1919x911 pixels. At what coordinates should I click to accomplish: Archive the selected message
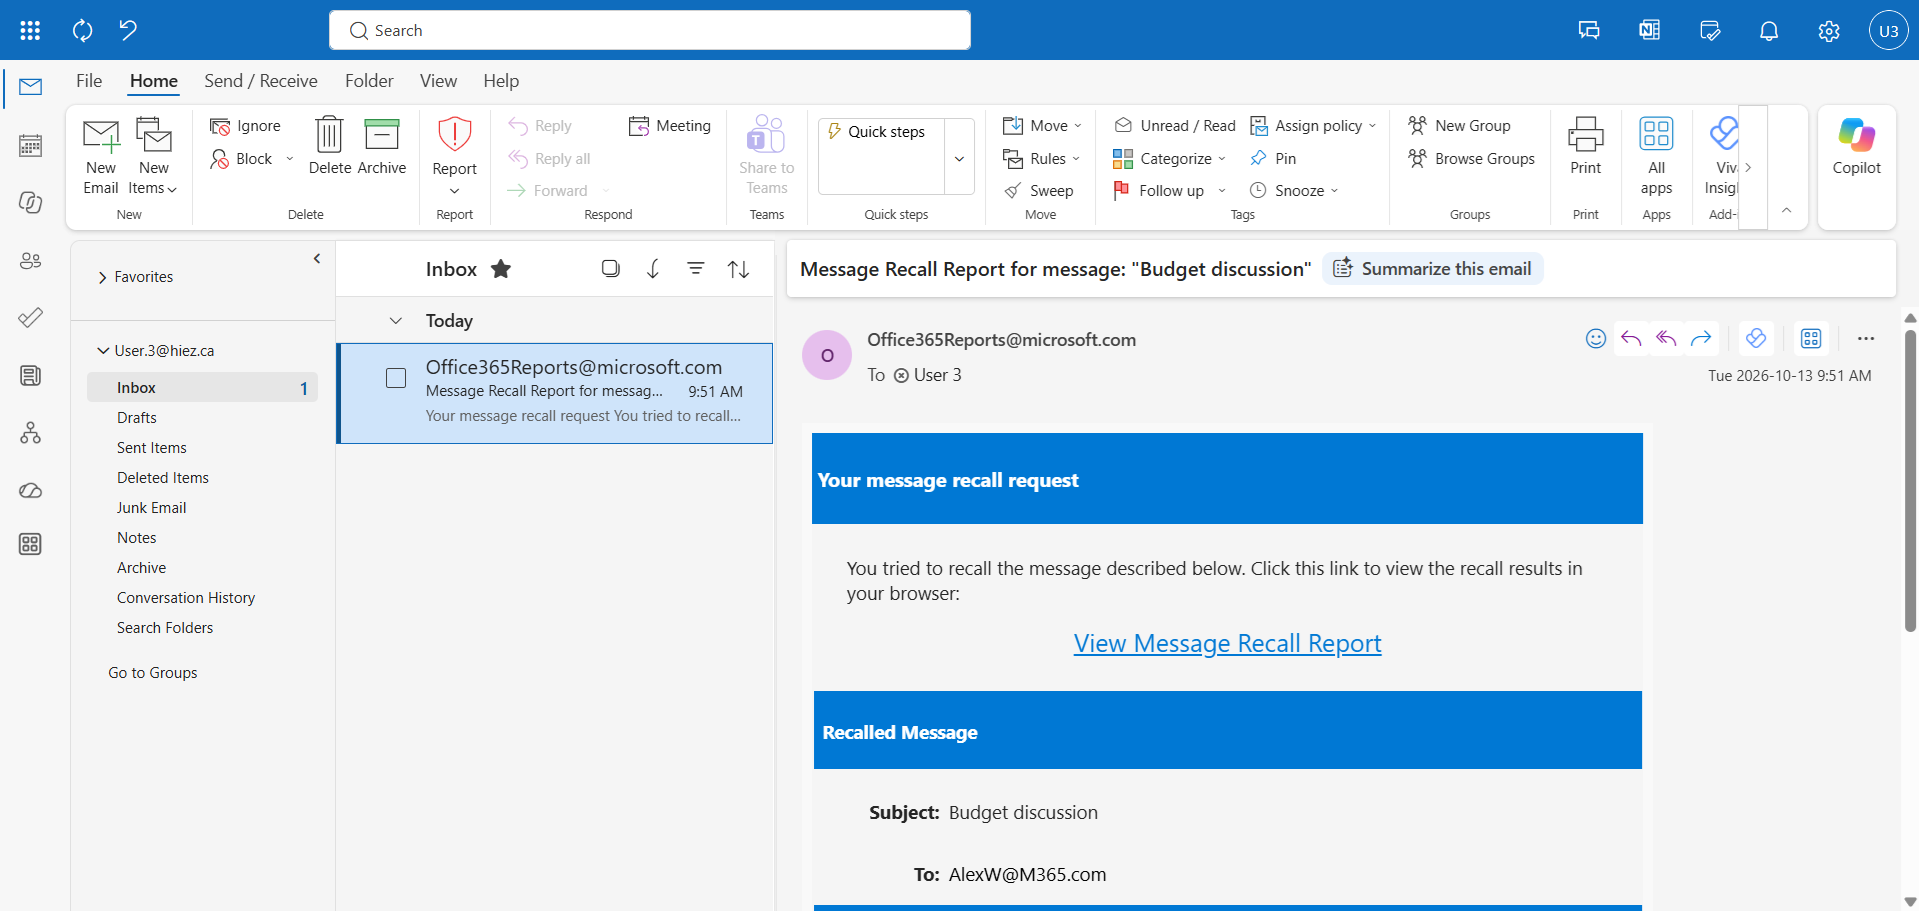pos(382,146)
